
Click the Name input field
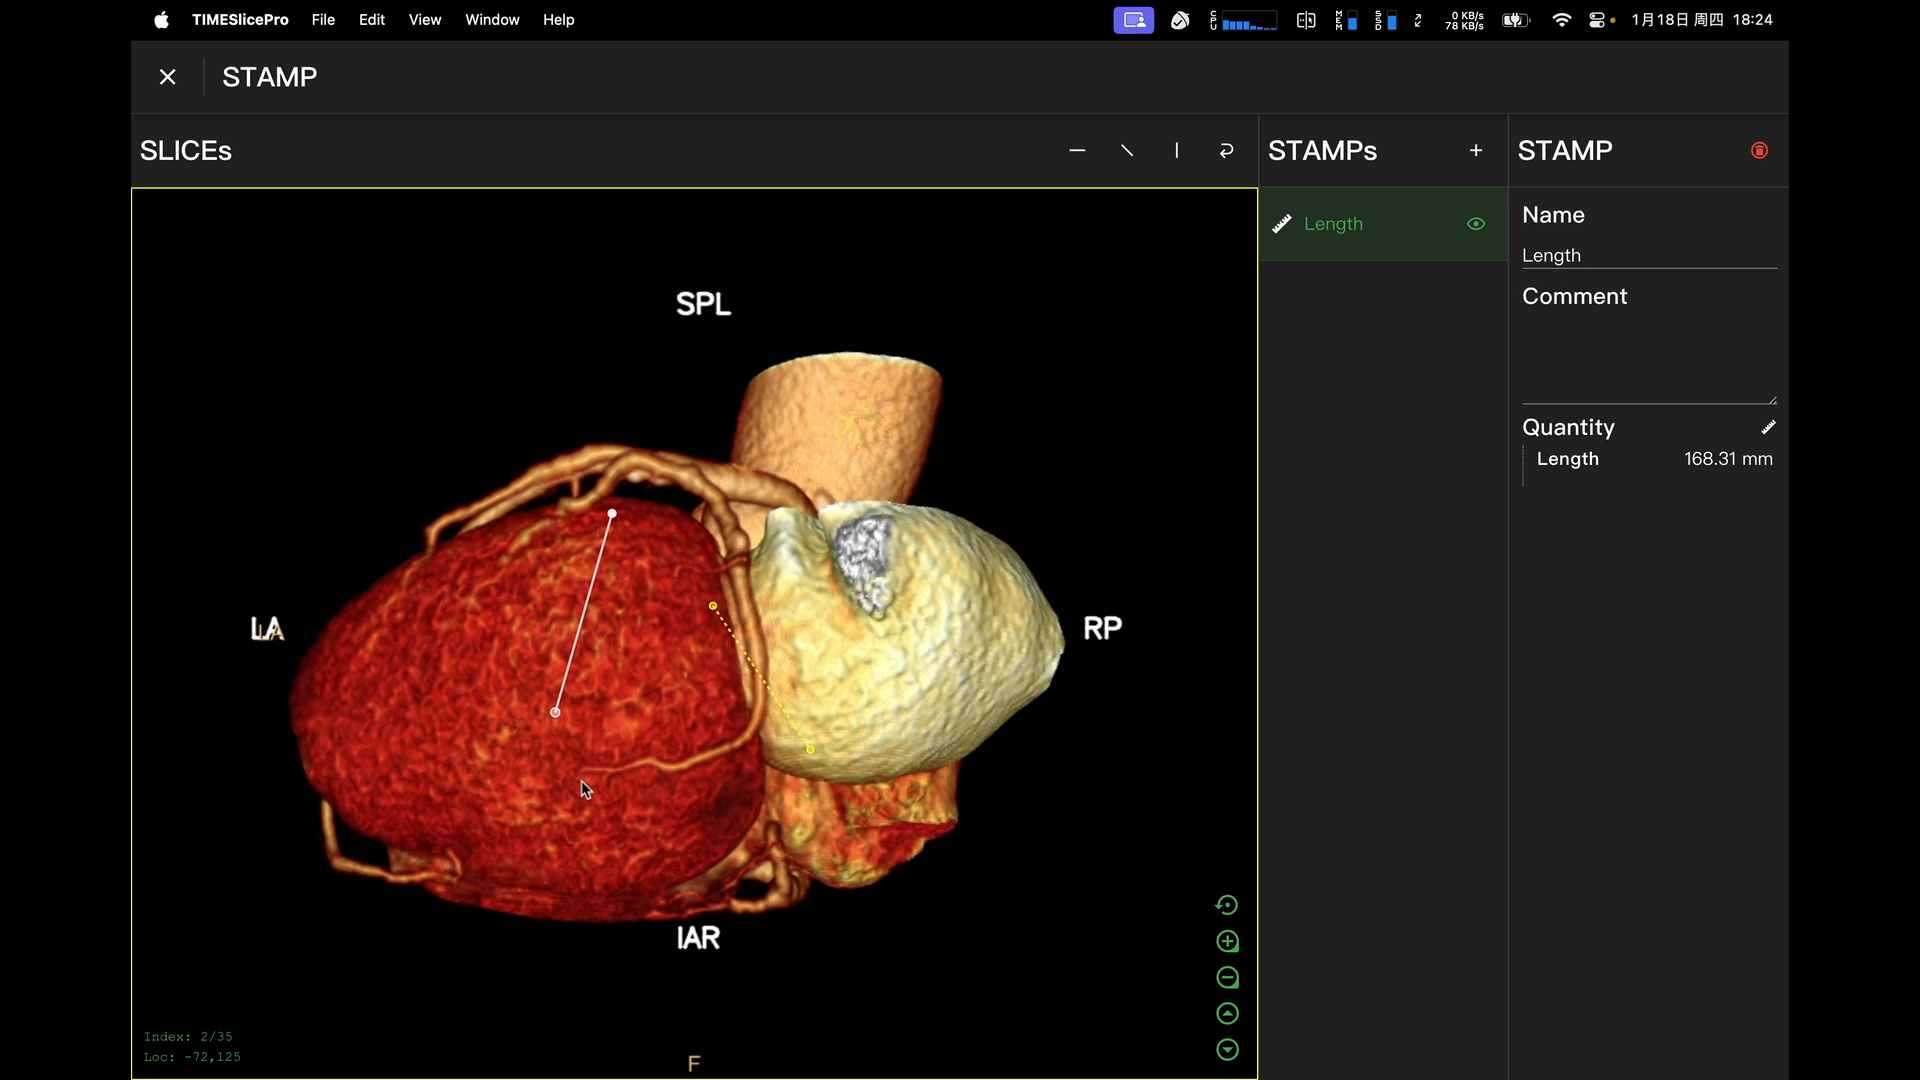tap(1648, 256)
